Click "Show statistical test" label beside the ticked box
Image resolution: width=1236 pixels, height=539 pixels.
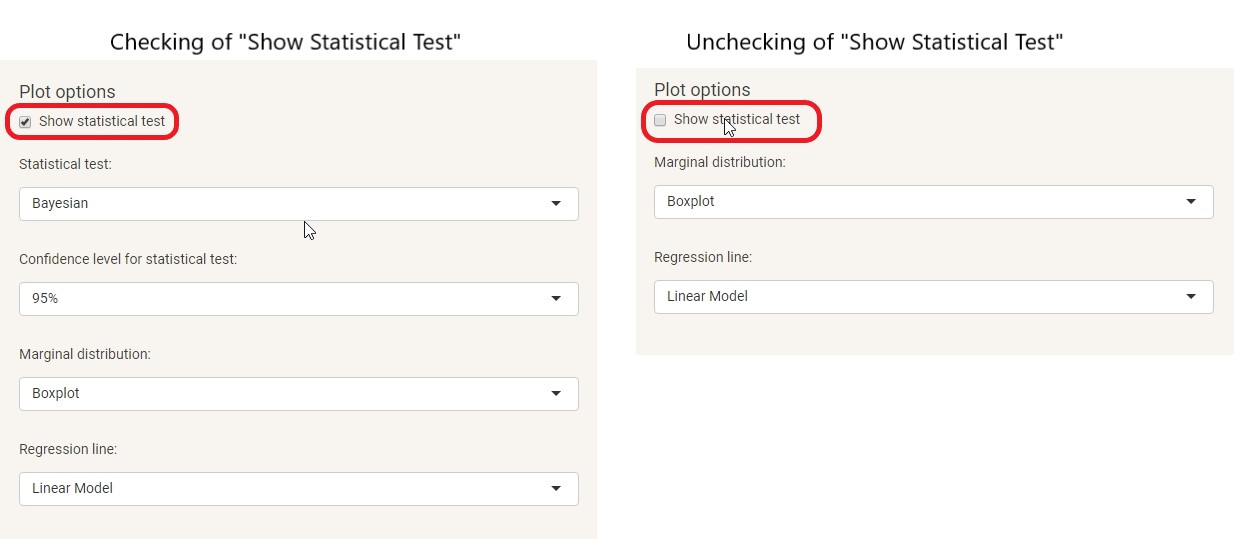[x=102, y=121]
